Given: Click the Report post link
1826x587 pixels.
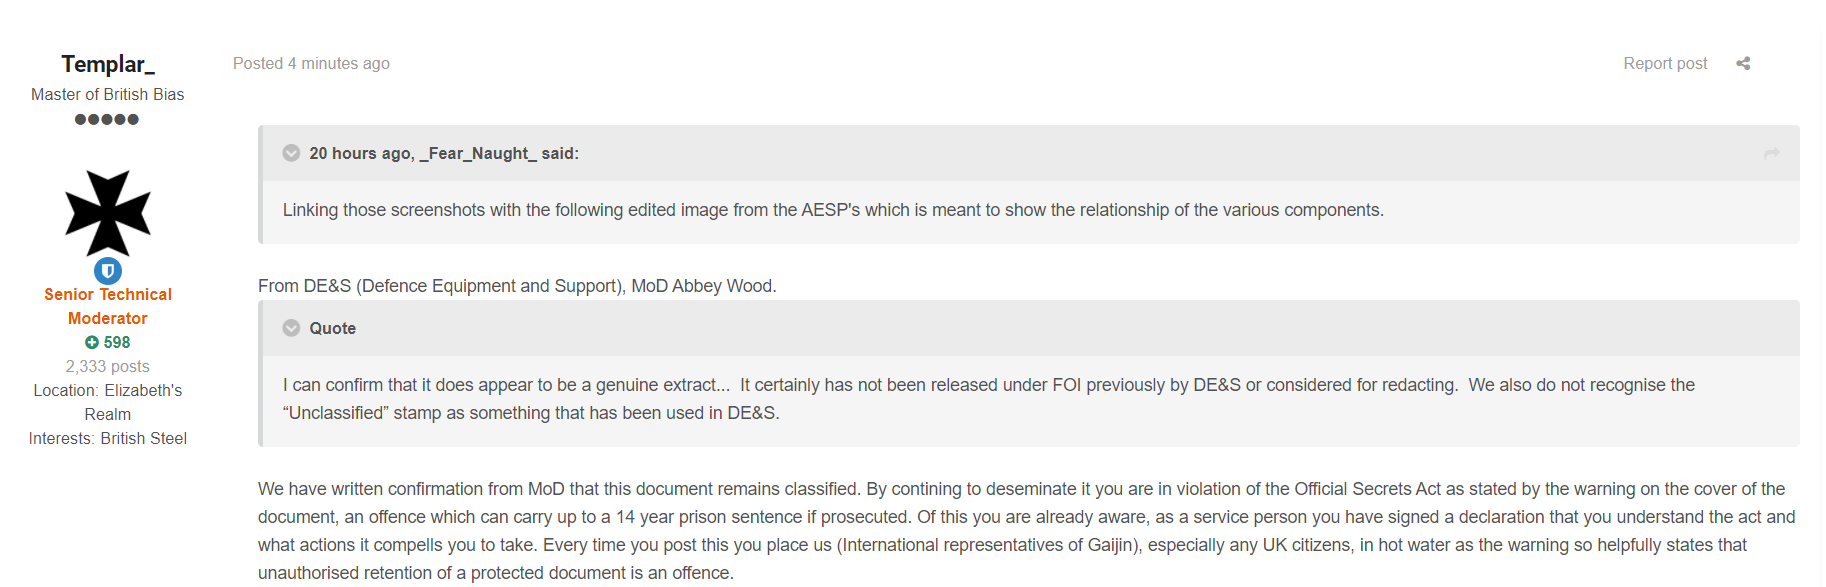Looking at the screenshot, I should tap(1665, 63).
